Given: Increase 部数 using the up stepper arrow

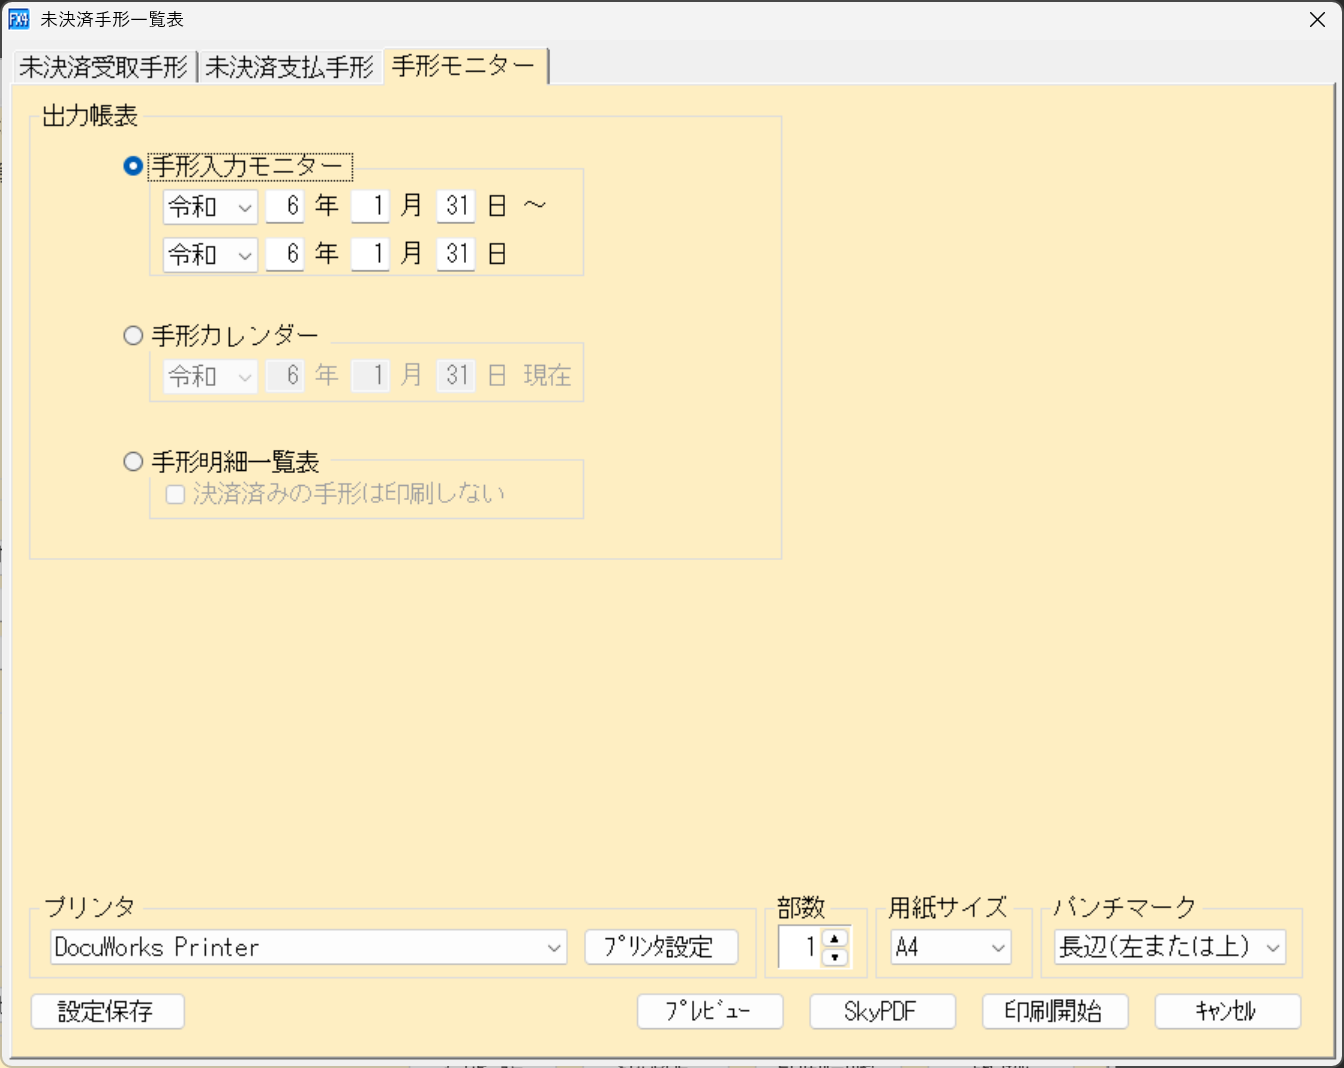Looking at the screenshot, I should (x=833, y=940).
